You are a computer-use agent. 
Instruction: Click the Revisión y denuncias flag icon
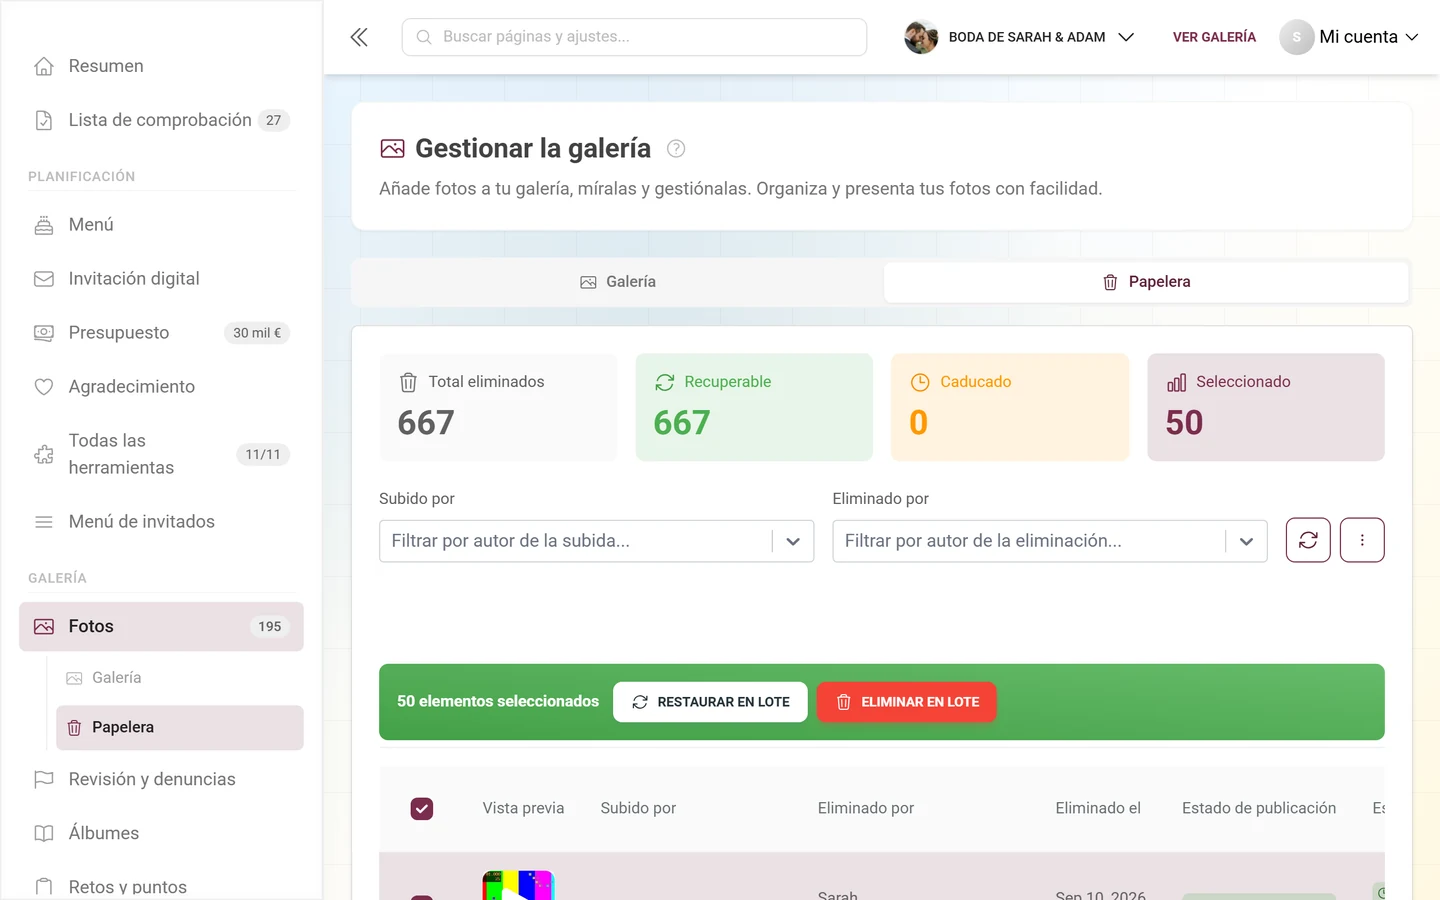point(44,779)
